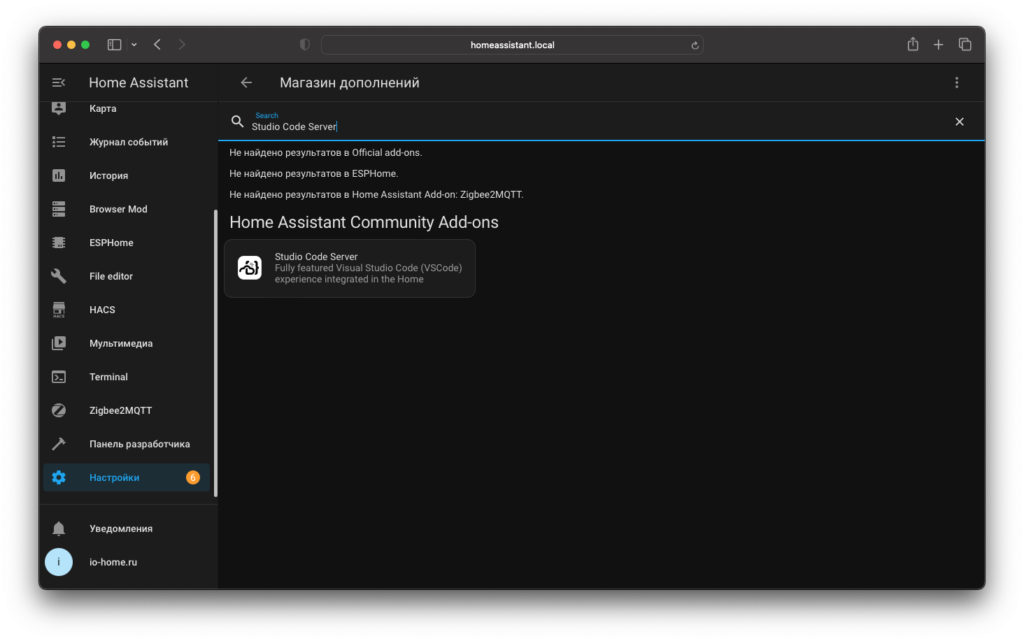Click the homeassistant.local address bar

[x=512, y=45]
